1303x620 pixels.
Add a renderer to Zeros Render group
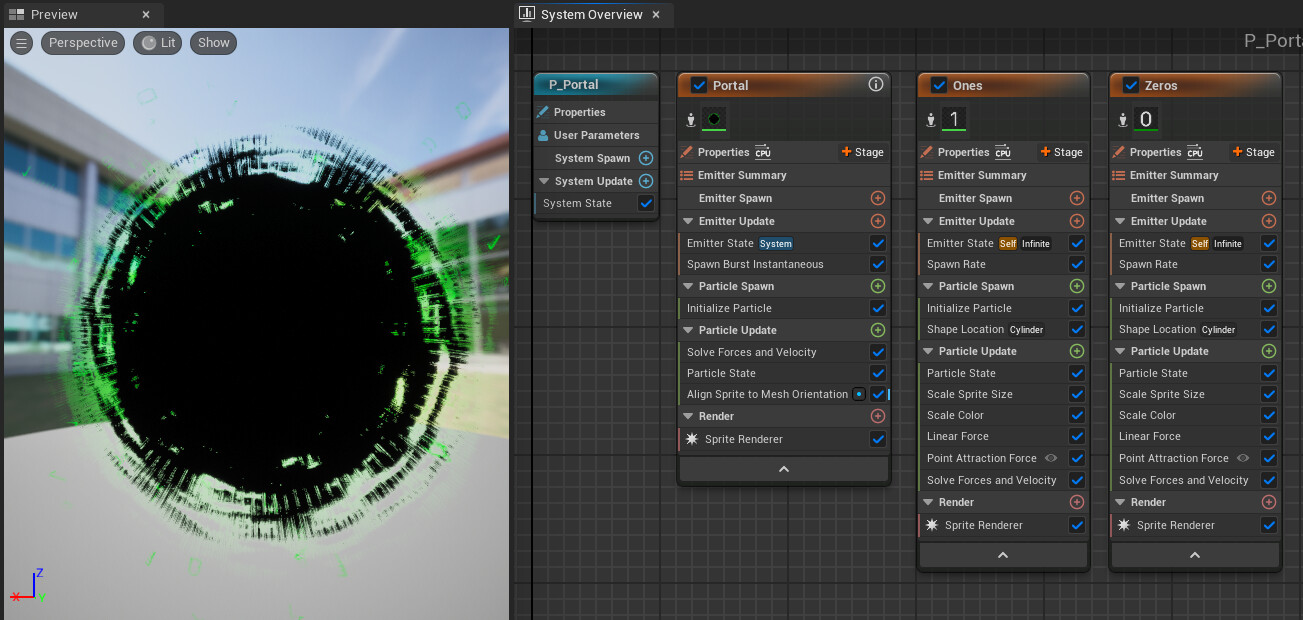point(1269,502)
